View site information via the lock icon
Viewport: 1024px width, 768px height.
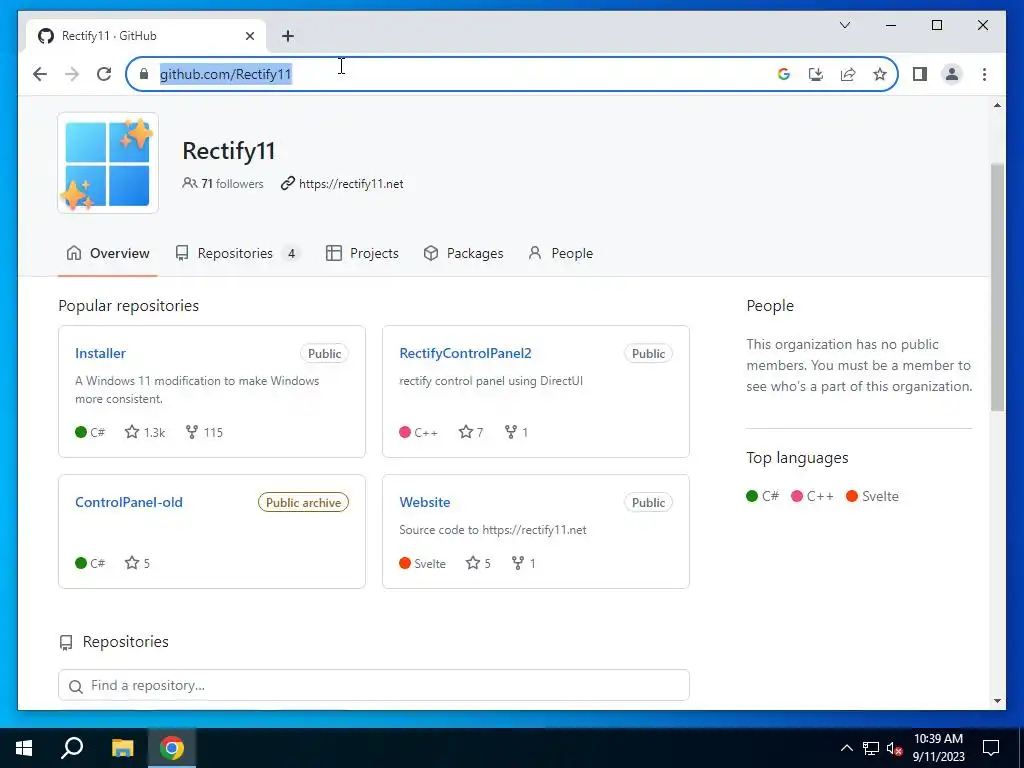[x=144, y=74]
